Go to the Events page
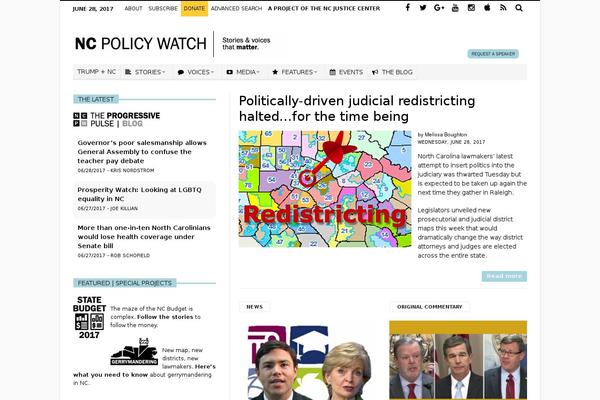This screenshot has height=400, width=600. click(346, 72)
